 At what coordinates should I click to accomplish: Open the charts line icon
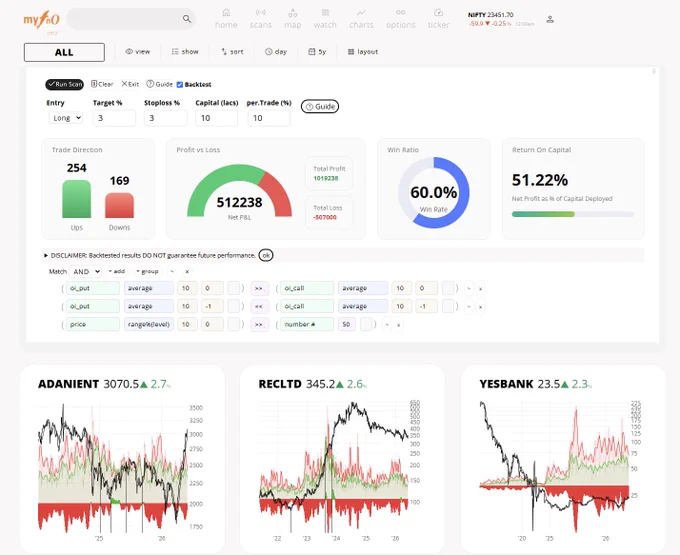pos(361,13)
